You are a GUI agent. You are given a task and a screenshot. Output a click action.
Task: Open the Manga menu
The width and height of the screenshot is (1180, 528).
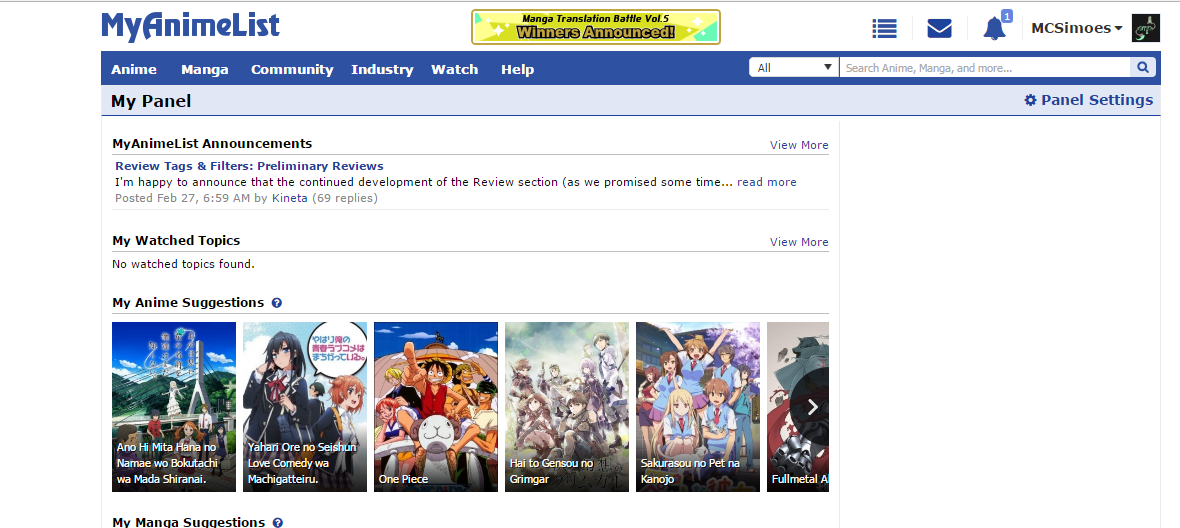point(205,69)
